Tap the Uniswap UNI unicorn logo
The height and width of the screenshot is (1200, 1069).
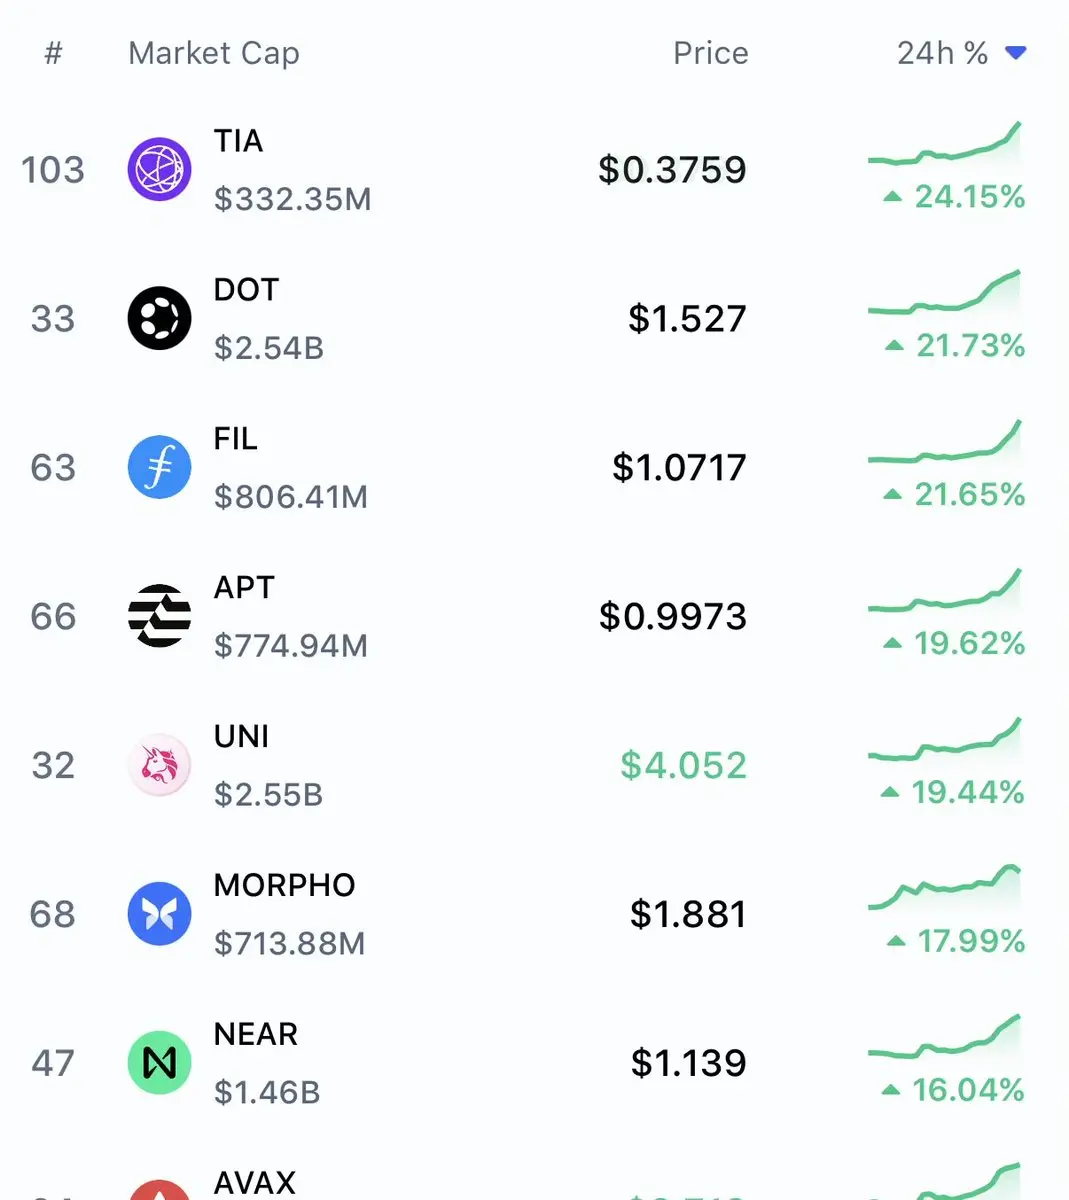[x=160, y=765]
